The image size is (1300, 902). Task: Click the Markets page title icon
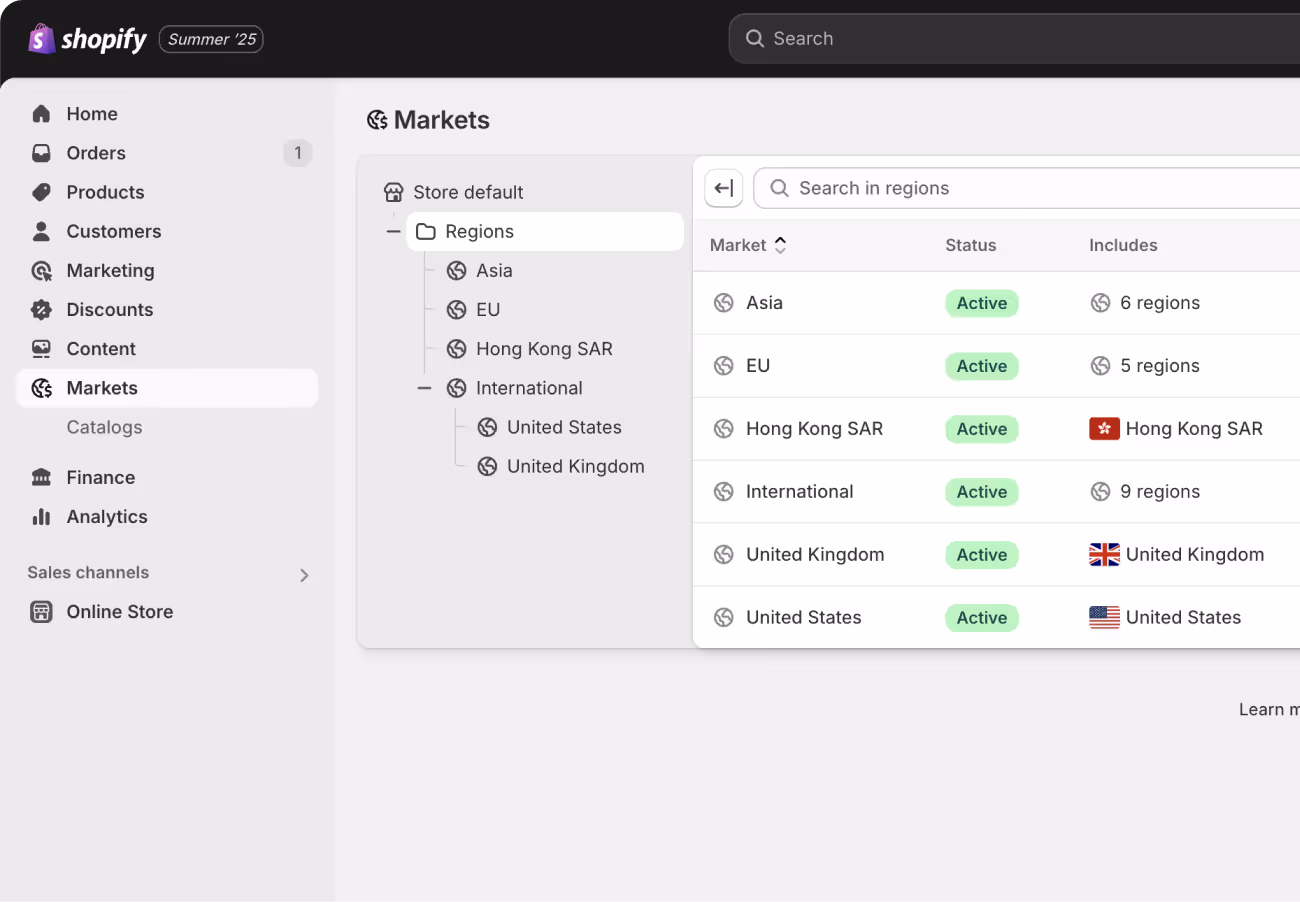pos(377,121)
